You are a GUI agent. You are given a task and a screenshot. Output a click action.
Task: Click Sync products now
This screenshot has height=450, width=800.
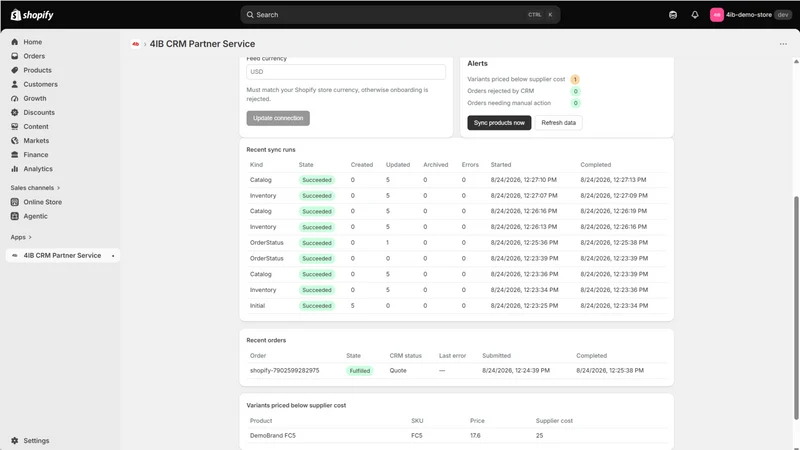pyautogui.click(x=499, y=123)
